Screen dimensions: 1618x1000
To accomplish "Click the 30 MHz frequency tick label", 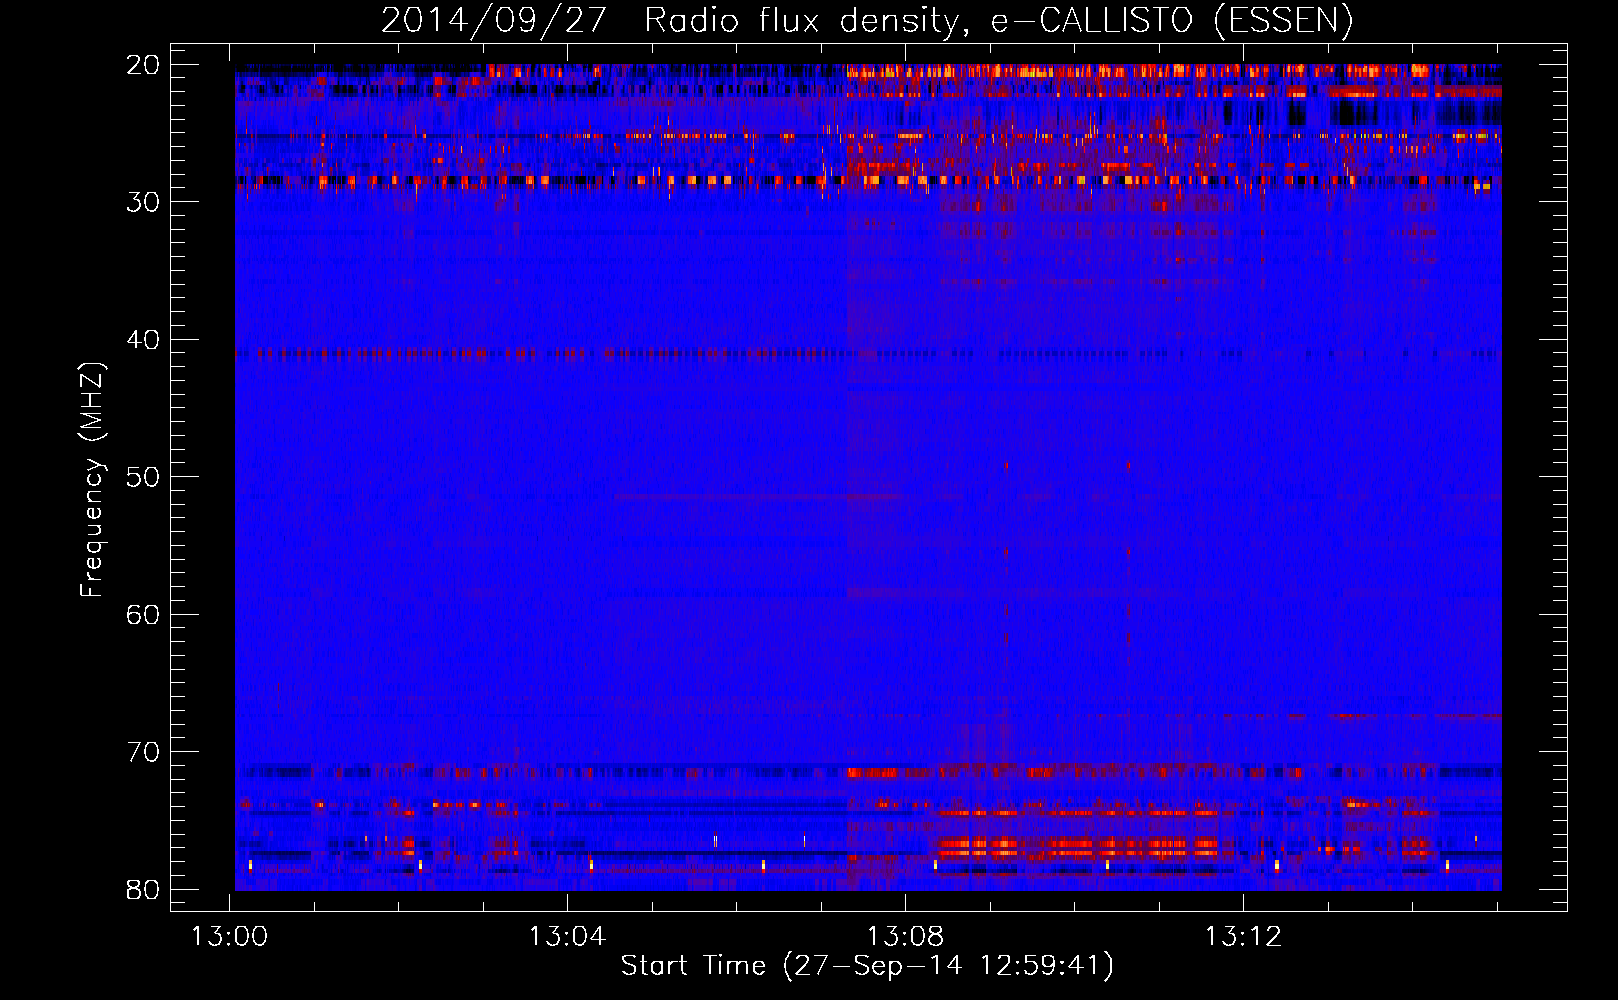I will 144,202.
